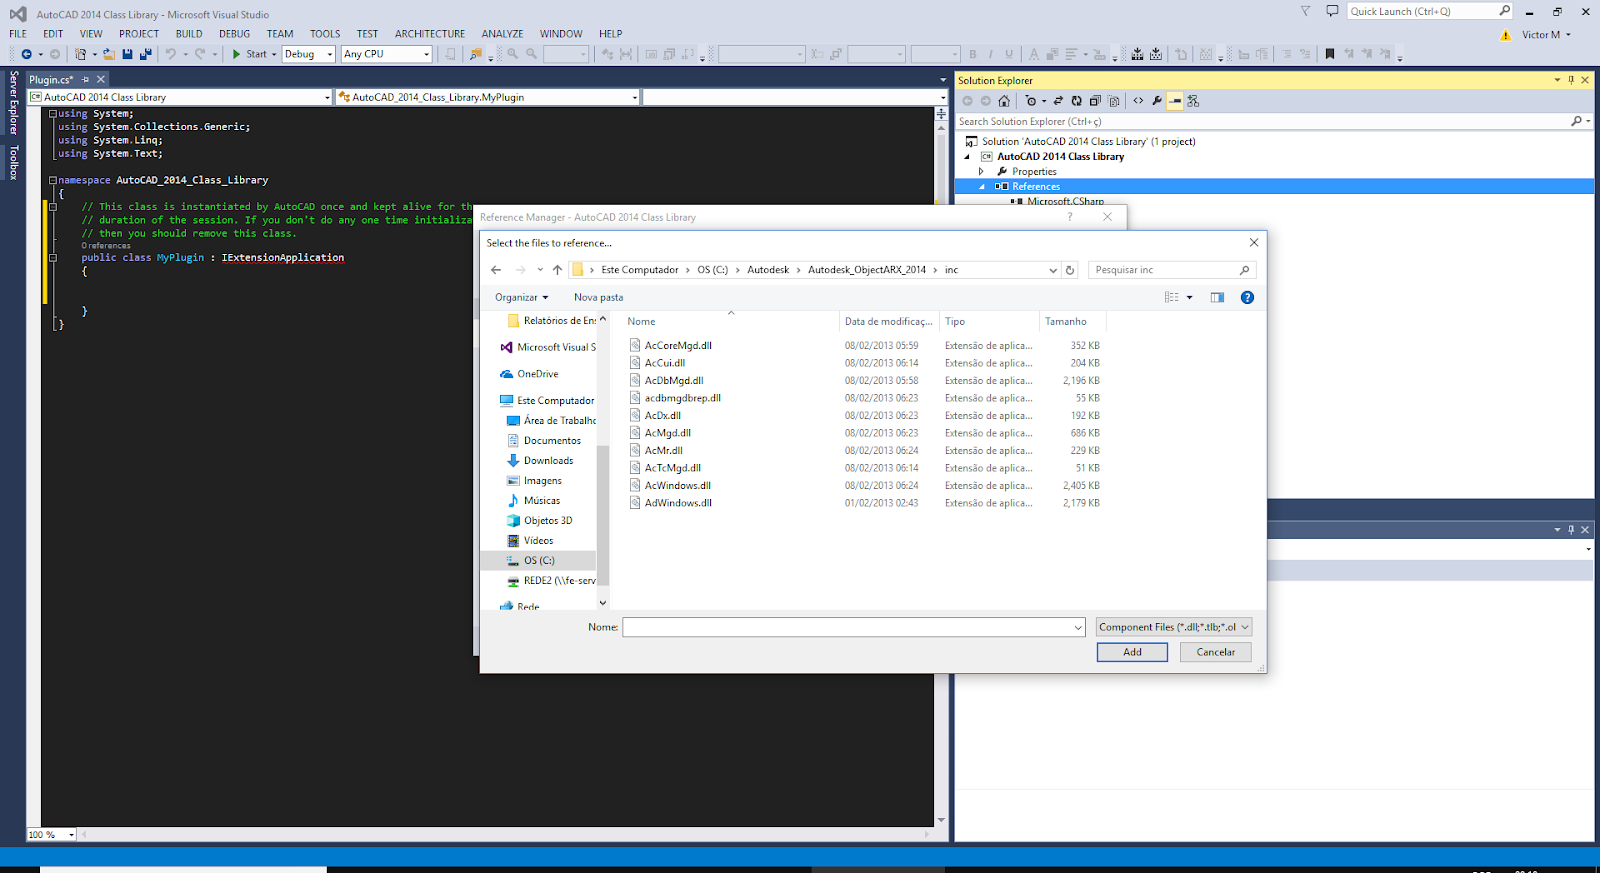Select the AcMgd.dll file

point(668,433)
